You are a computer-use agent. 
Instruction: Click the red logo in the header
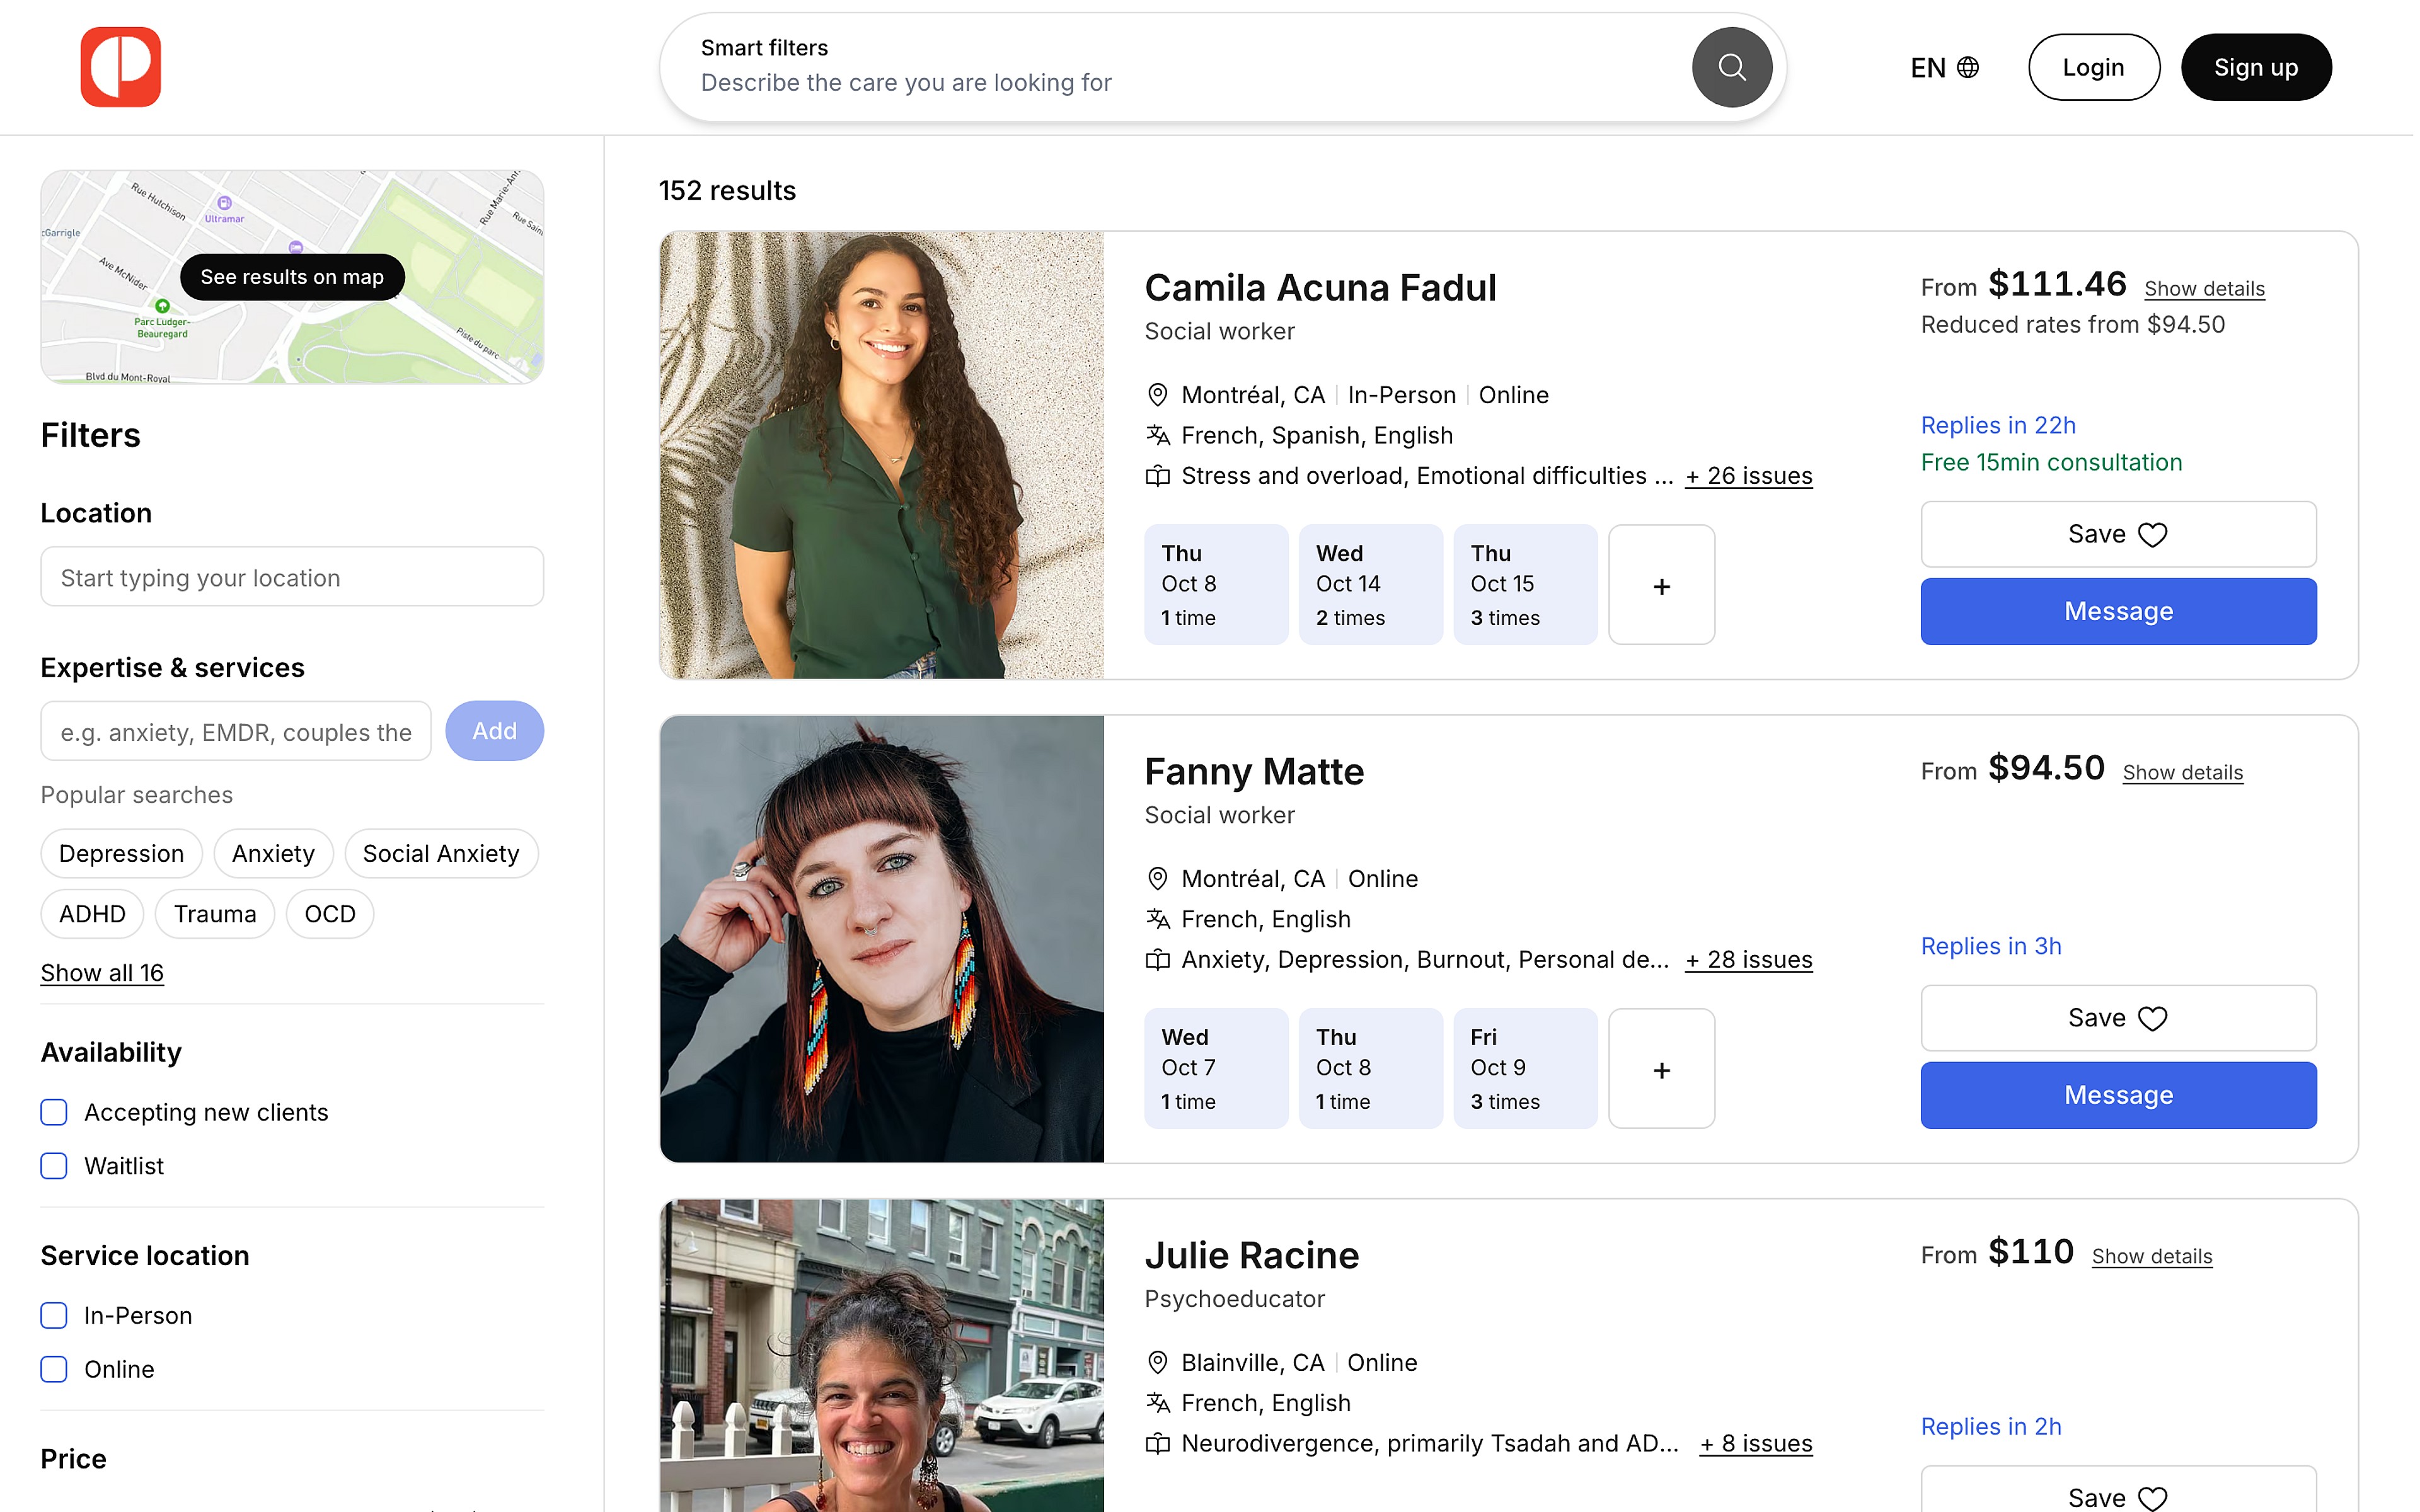[121, 67]
